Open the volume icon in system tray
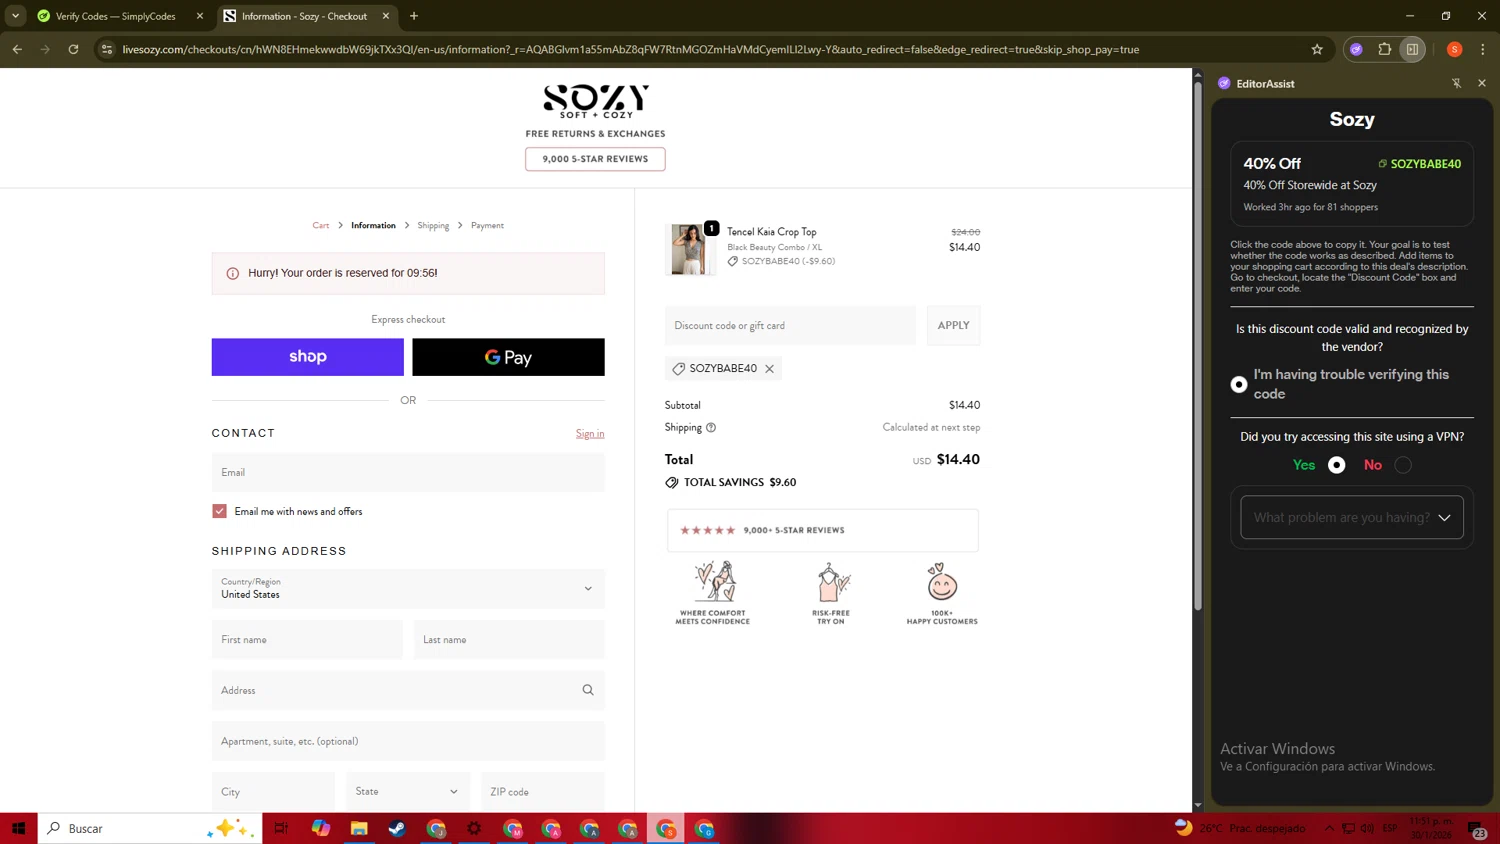The width and height of the screenshot is (1500, 844). pos(1367,828)
